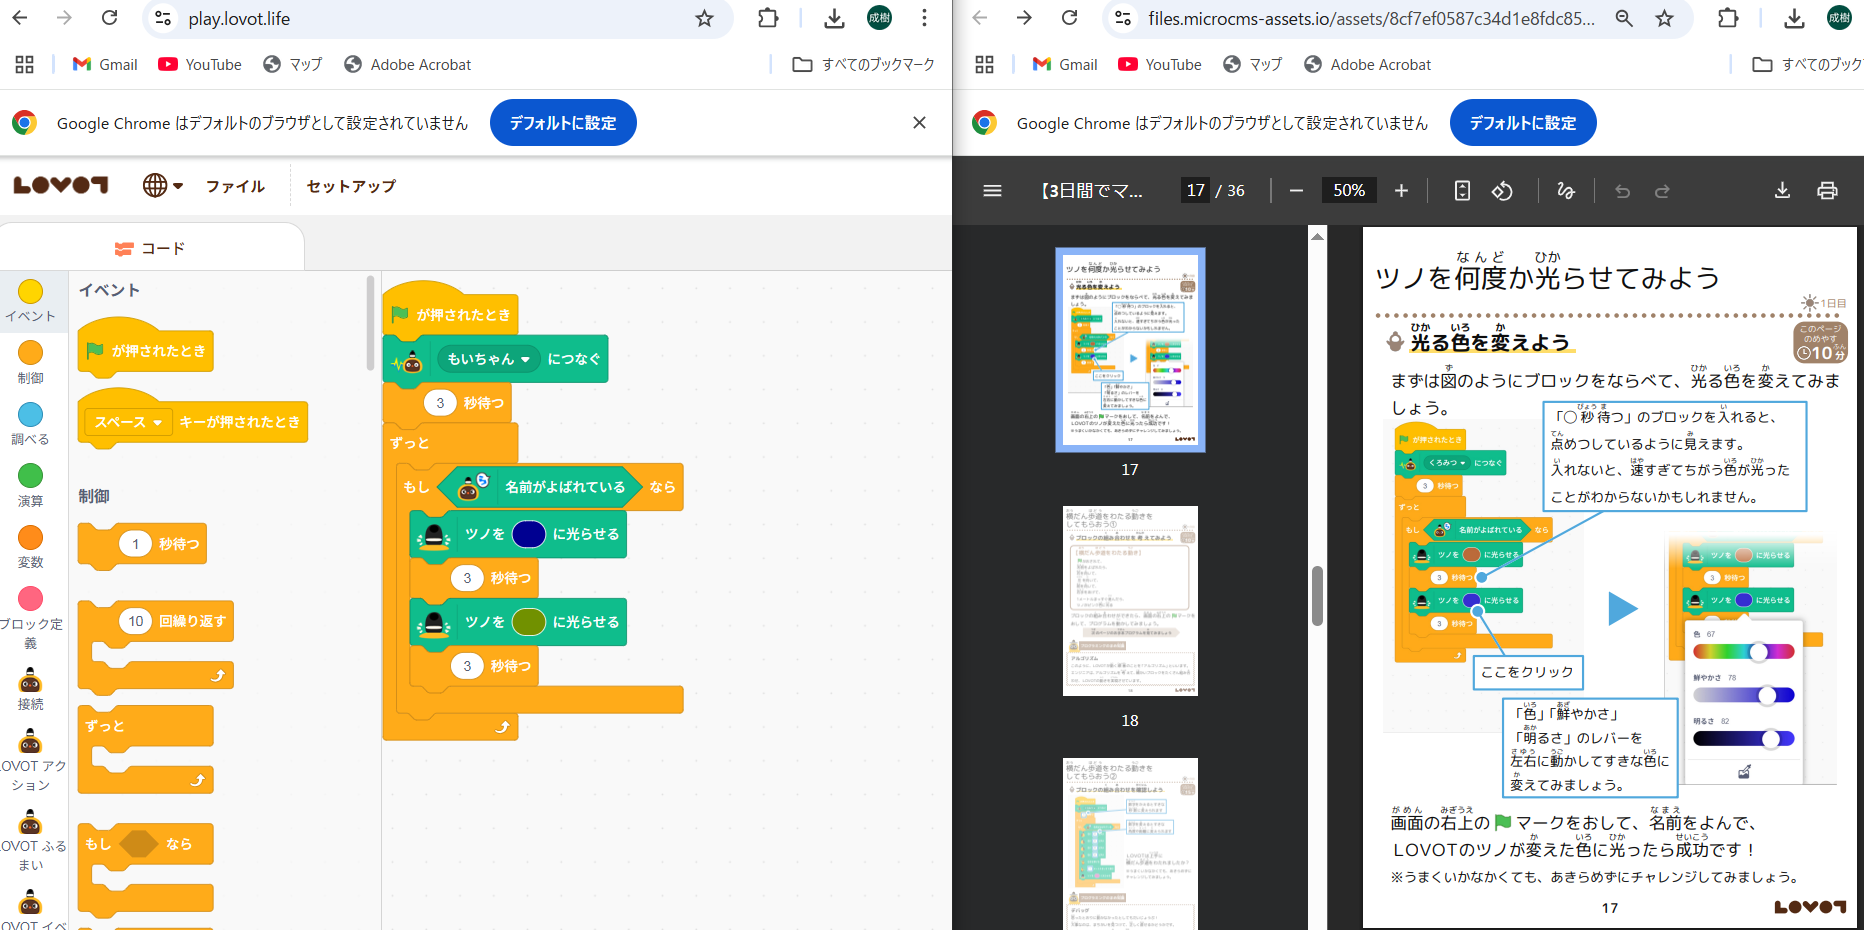Download the PDF file
The height and width of the screenshot is (930, 1864).
point(1782,190)
